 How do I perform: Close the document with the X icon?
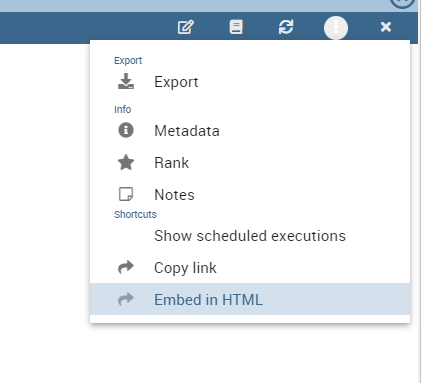386,27
